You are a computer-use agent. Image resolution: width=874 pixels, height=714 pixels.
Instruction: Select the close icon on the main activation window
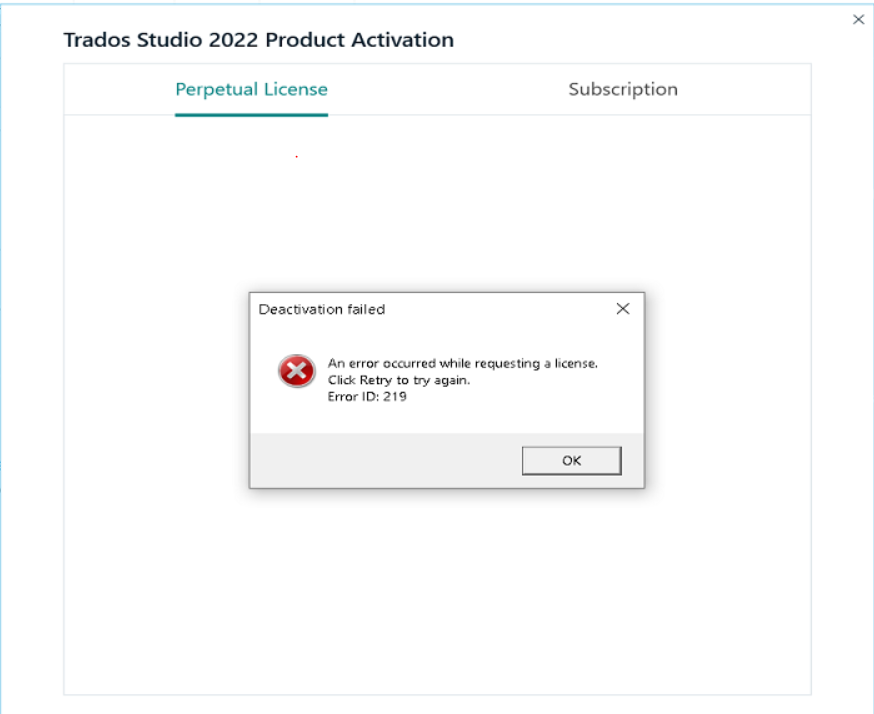[860, 18]
